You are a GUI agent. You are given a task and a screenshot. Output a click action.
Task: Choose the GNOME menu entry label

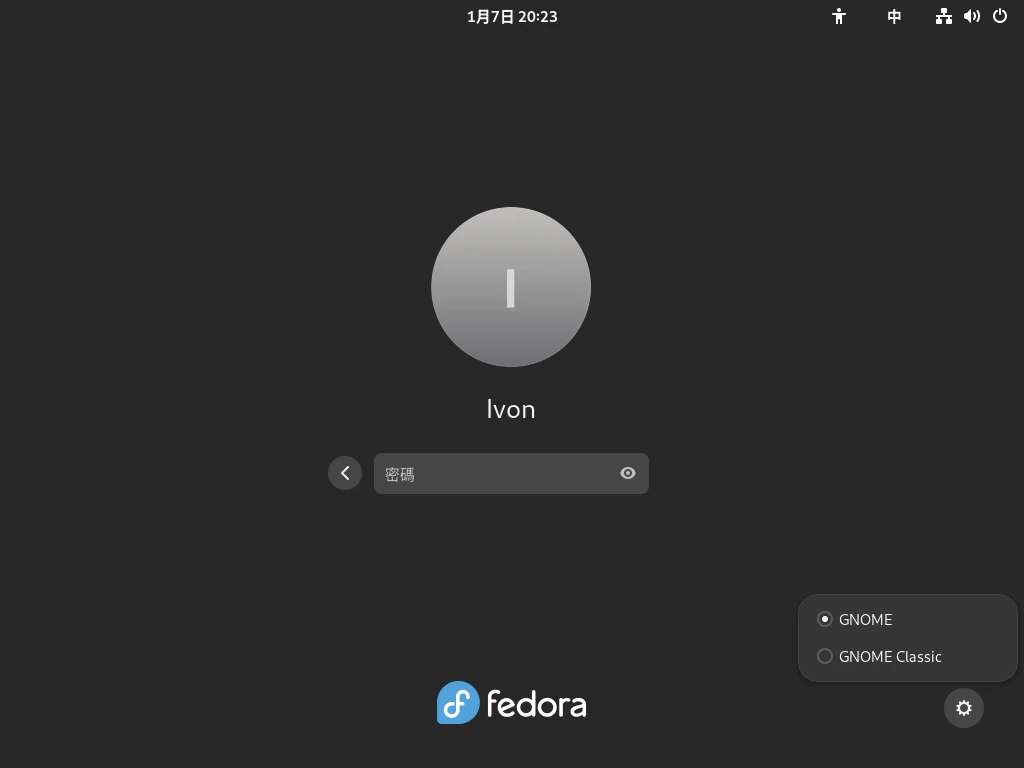(865, 619)
